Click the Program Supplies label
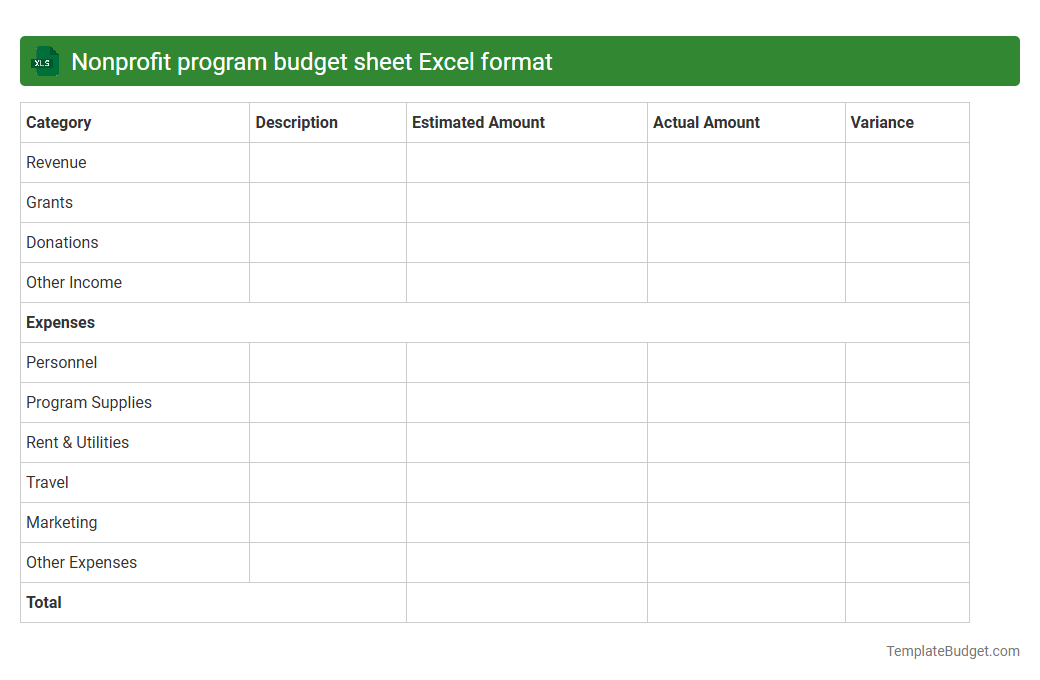This screenshot has height=680, width=1040. pyautogui.click(x=89, y=402)
